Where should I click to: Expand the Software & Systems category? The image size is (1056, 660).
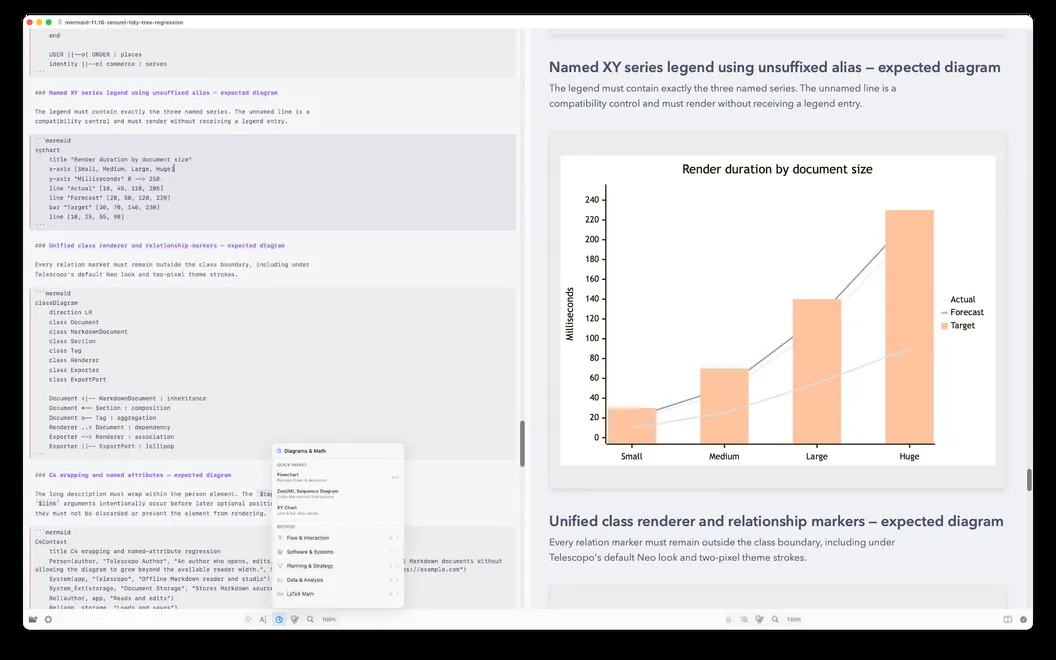338,552
